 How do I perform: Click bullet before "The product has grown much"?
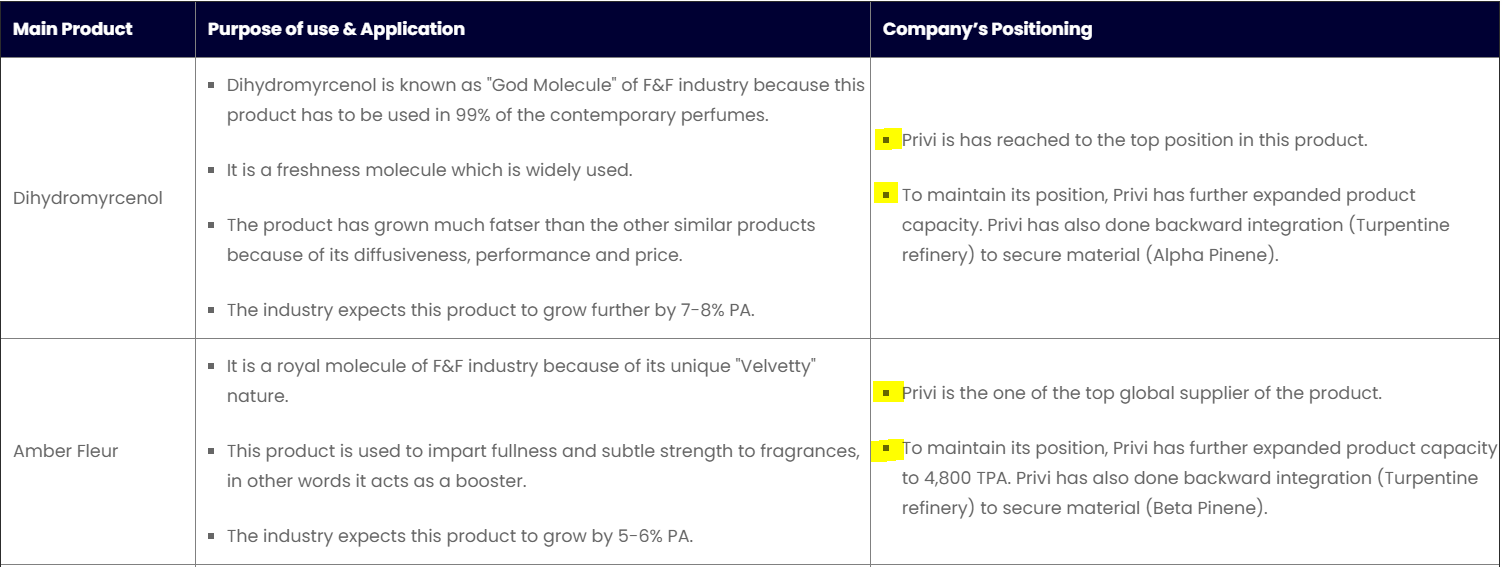(x=212, y=225)
